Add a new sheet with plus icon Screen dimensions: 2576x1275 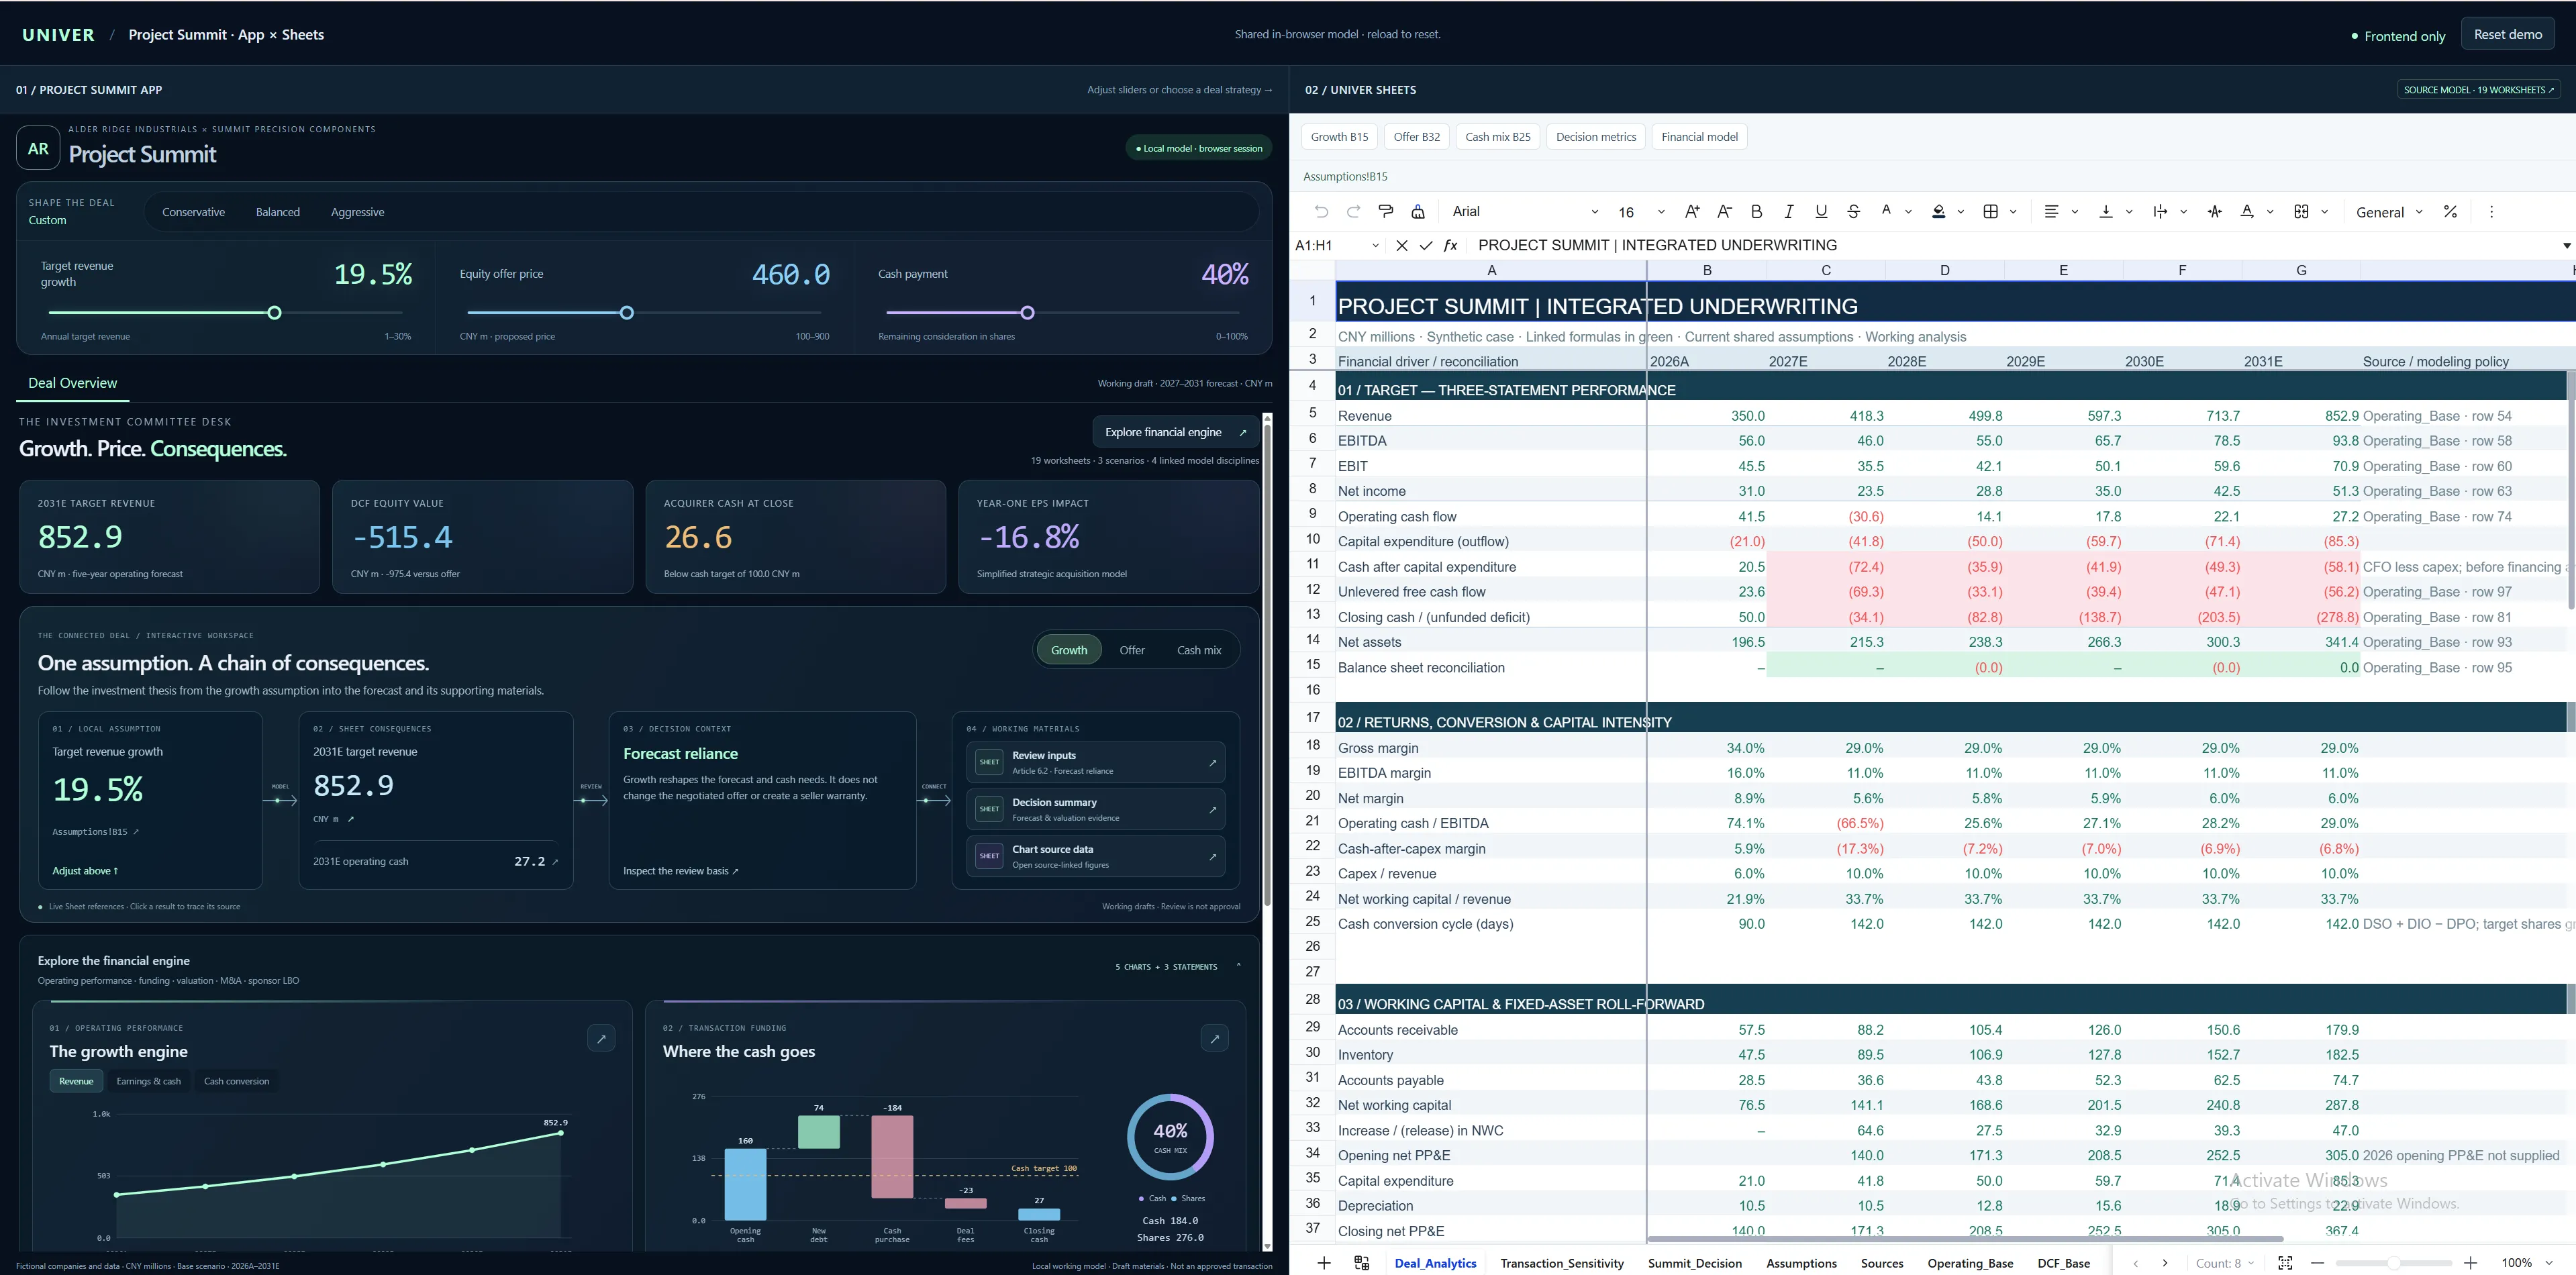[1324, 1263]
